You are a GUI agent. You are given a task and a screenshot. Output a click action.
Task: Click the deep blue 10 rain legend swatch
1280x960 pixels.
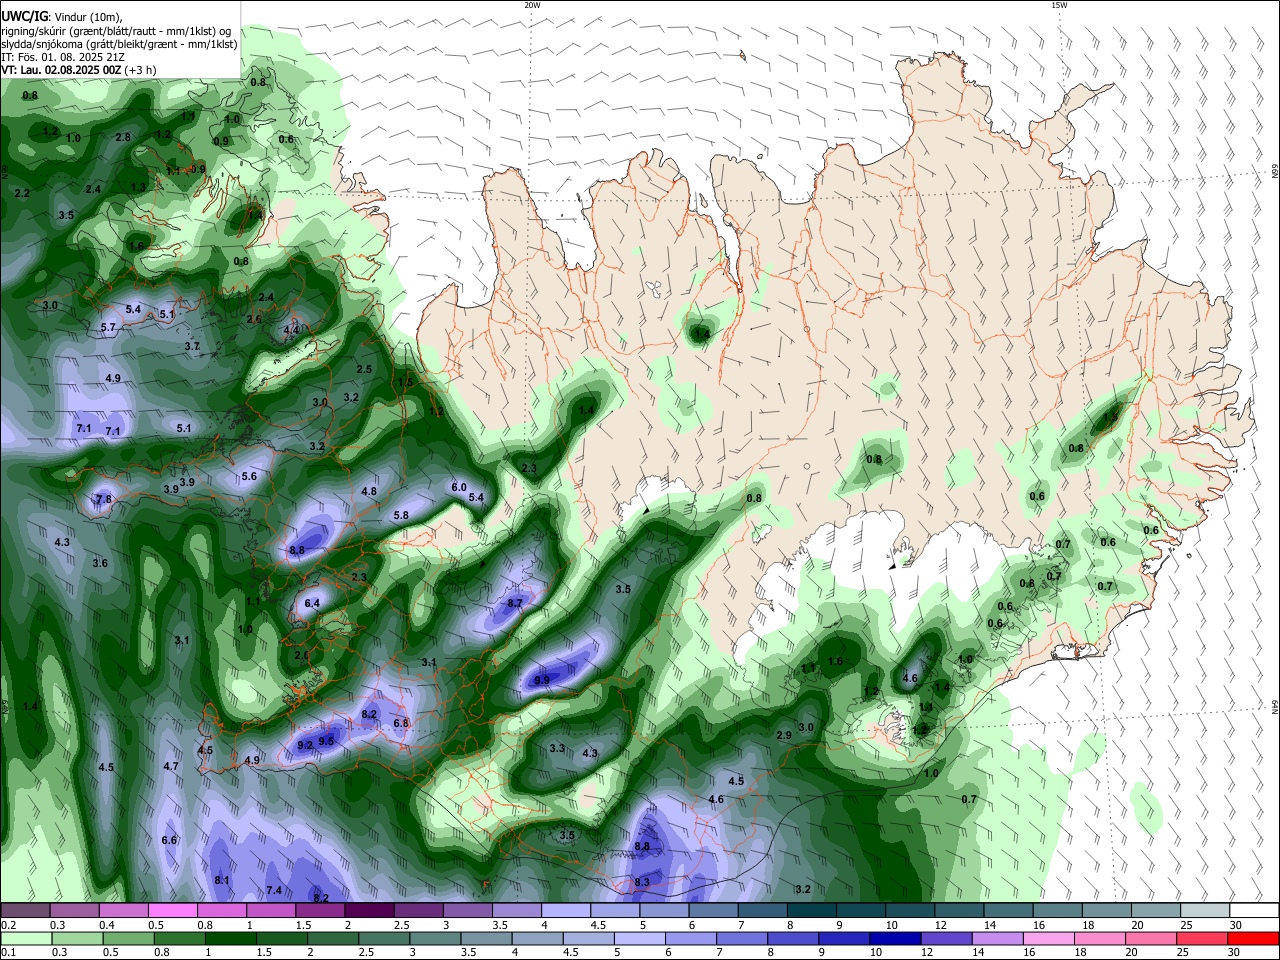(894, 939)
